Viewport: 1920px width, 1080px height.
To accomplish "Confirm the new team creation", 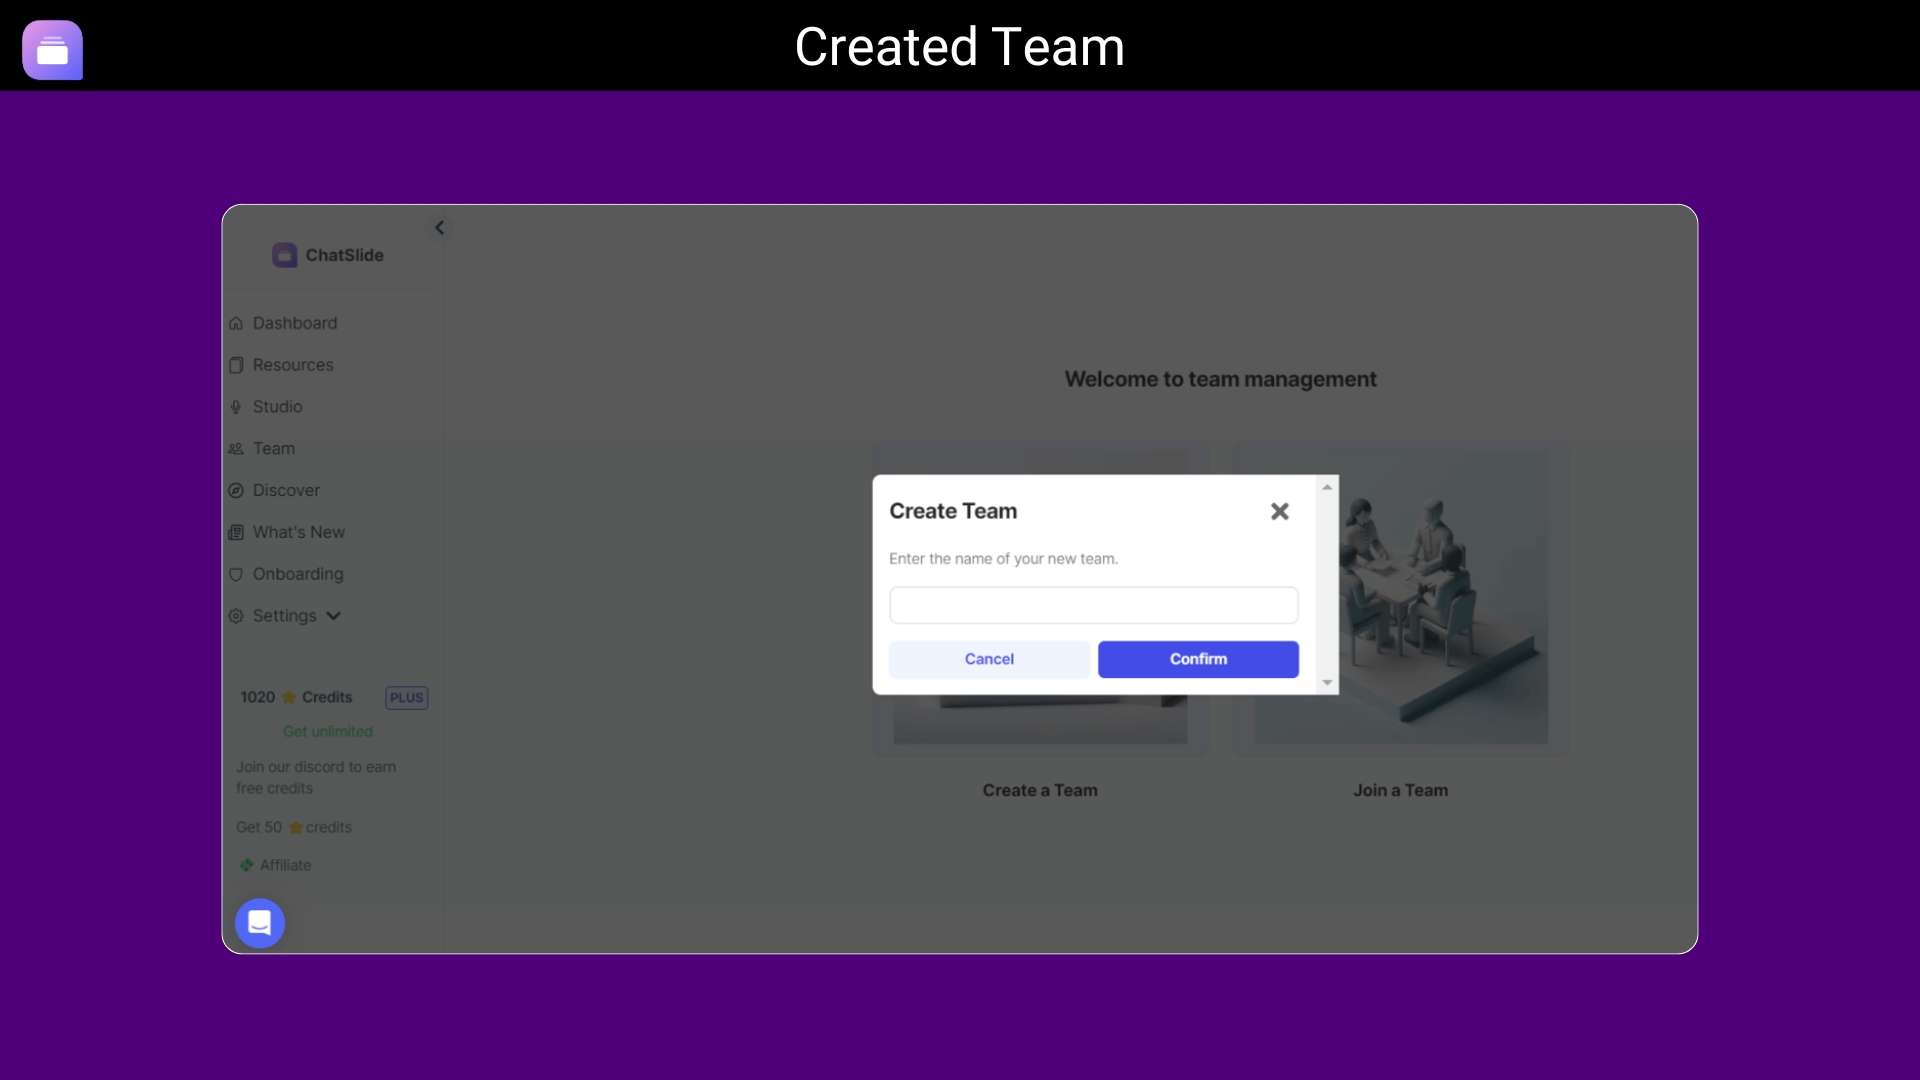I will point(1198,659).
